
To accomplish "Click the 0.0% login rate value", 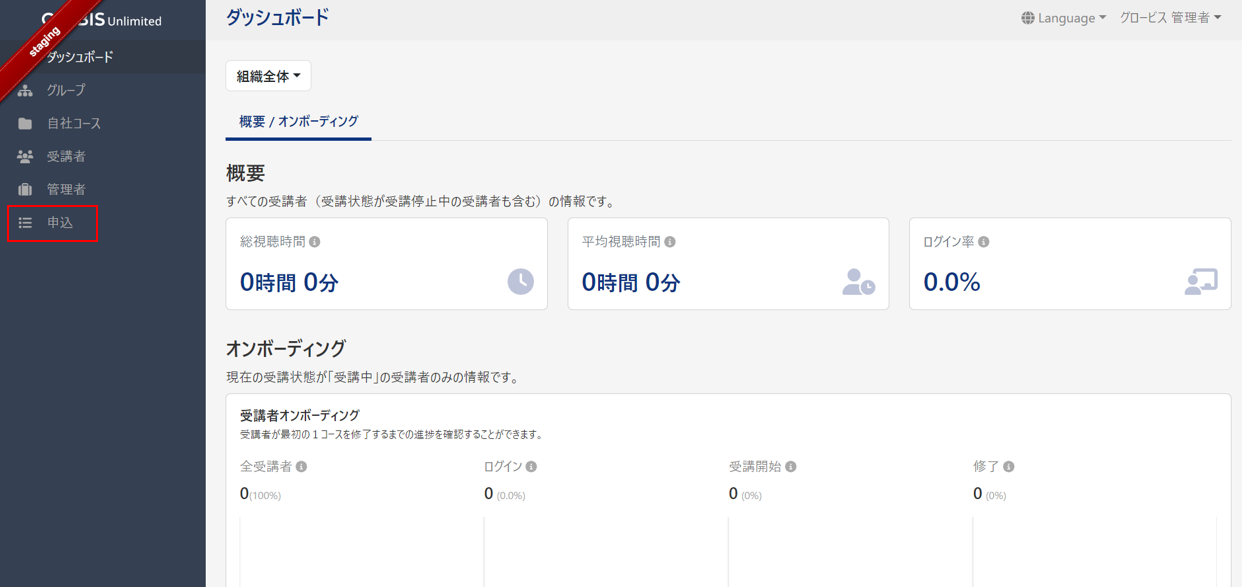I will point(952,283).
